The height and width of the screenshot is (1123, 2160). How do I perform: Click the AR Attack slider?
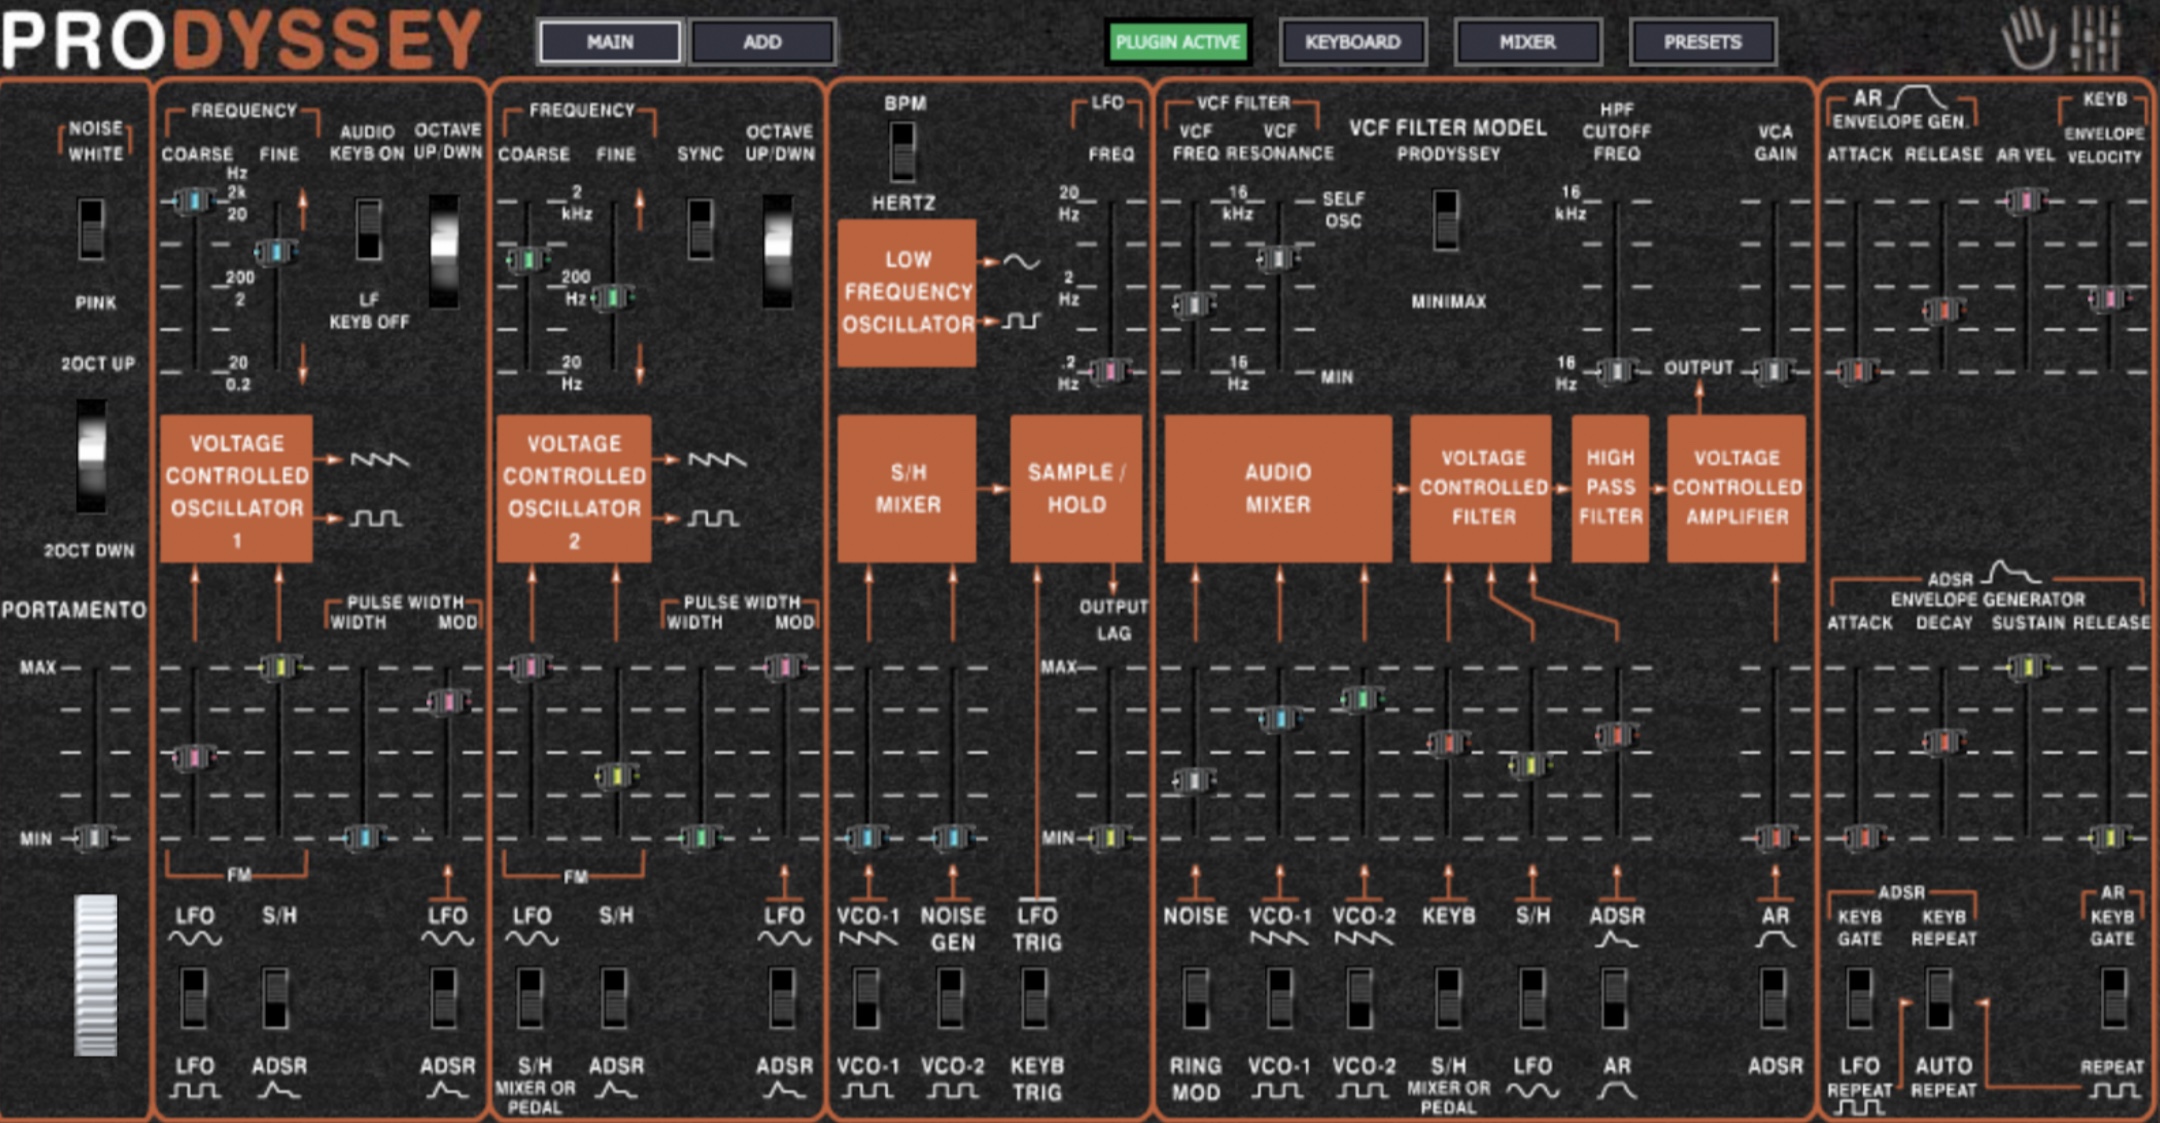coord(1857,372)
